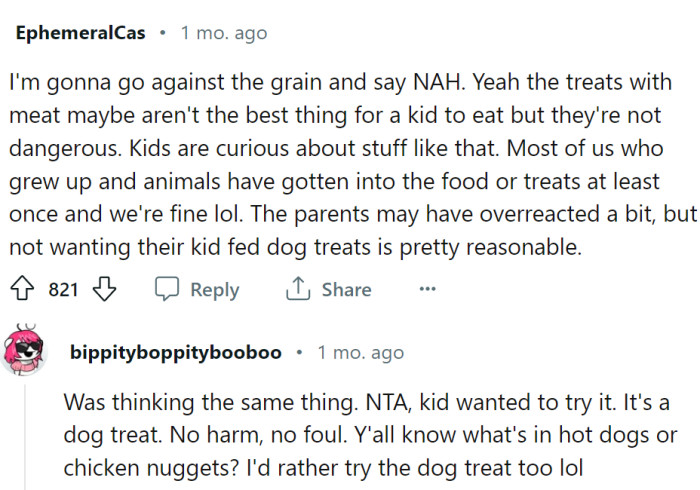Image resolution: width=700 pixels, height=490 pixels.
Task: Click the timestamp beside EphemeralCas
Action: (x=223, y=33)
